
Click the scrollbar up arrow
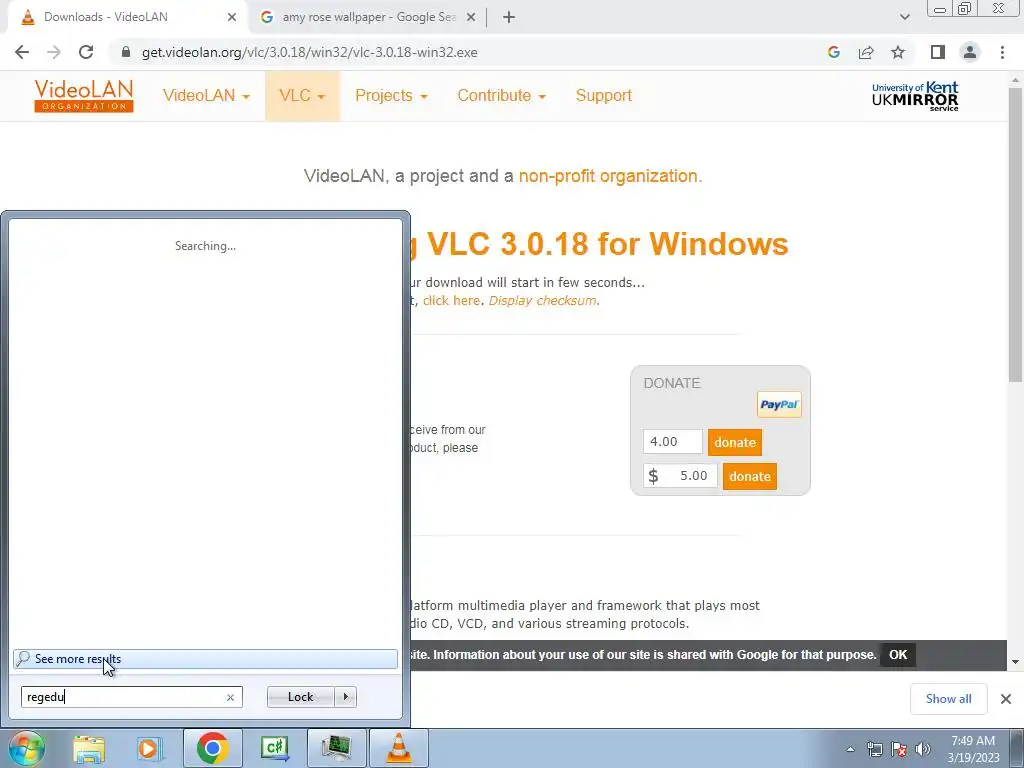(1015, 79)
